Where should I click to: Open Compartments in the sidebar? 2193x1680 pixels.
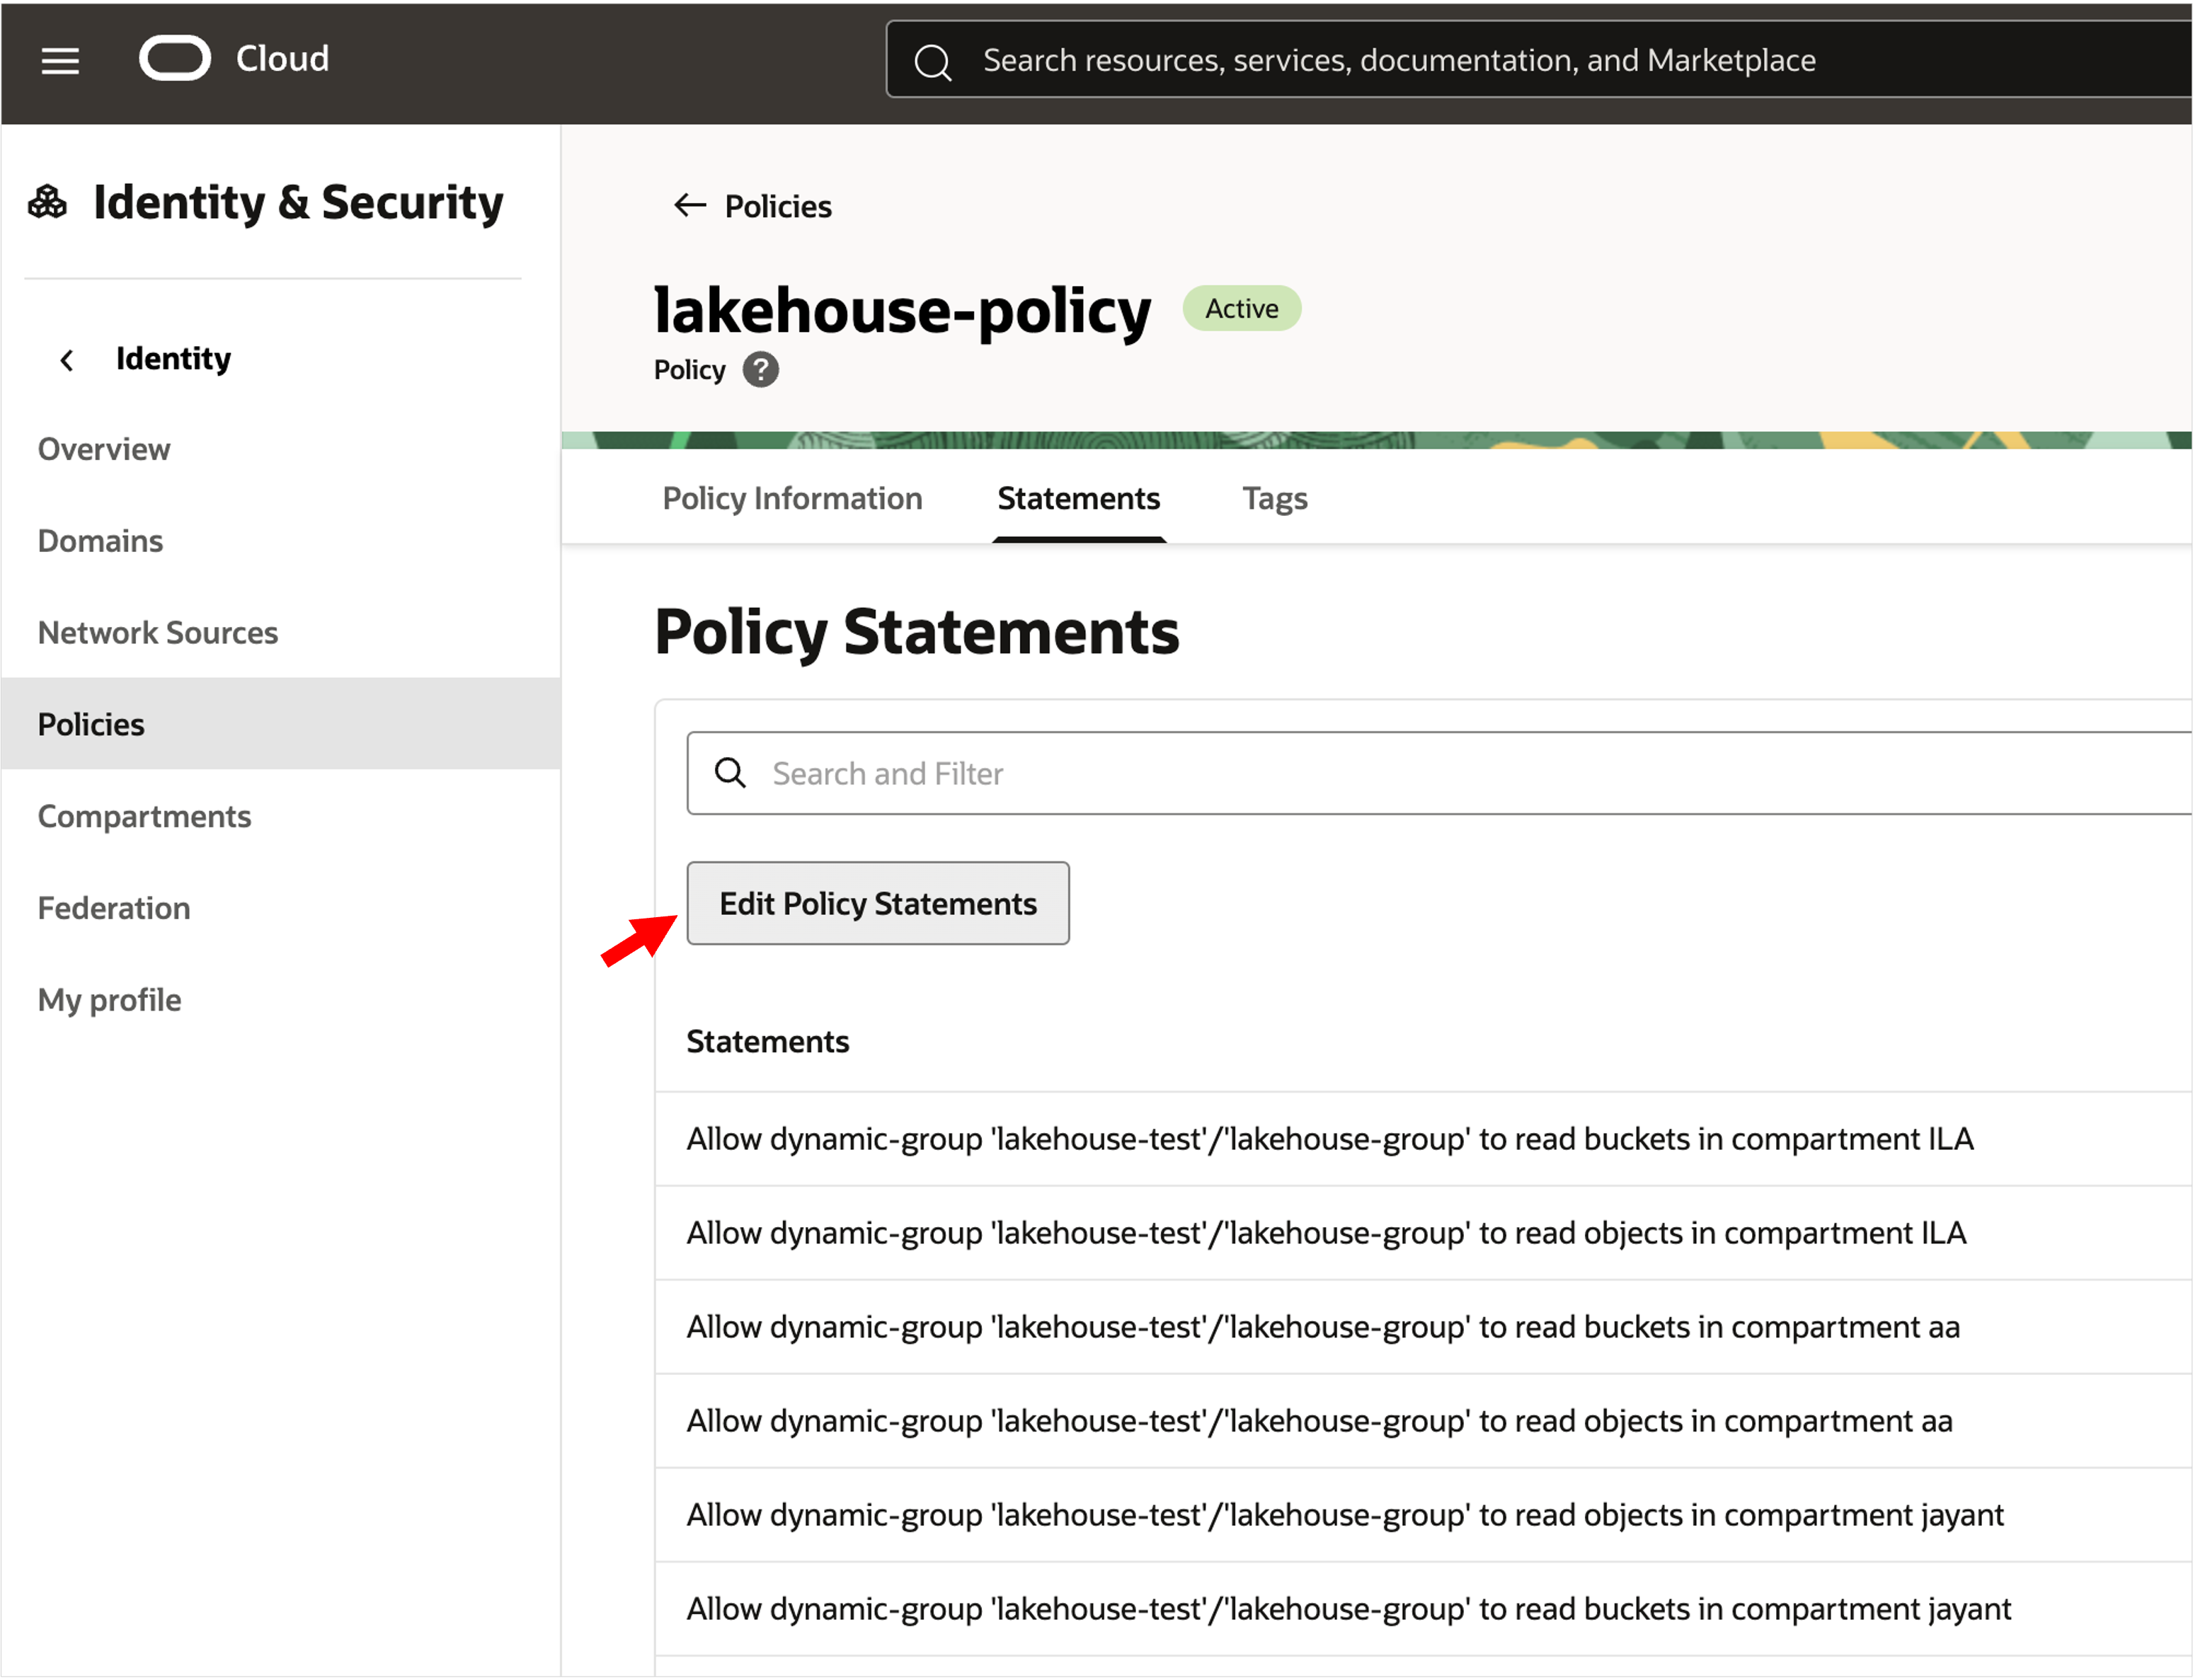pyautogui.click(x=144, y=816)
